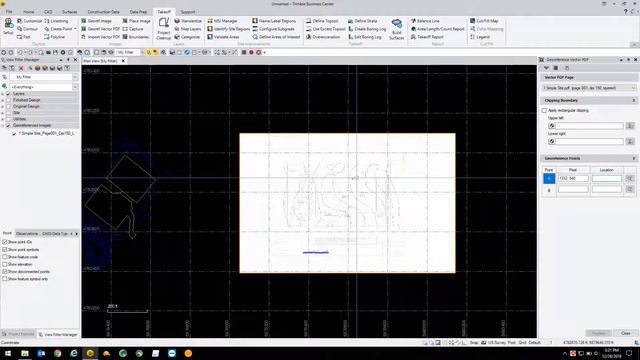Click the Legend command

click(480, 37)
